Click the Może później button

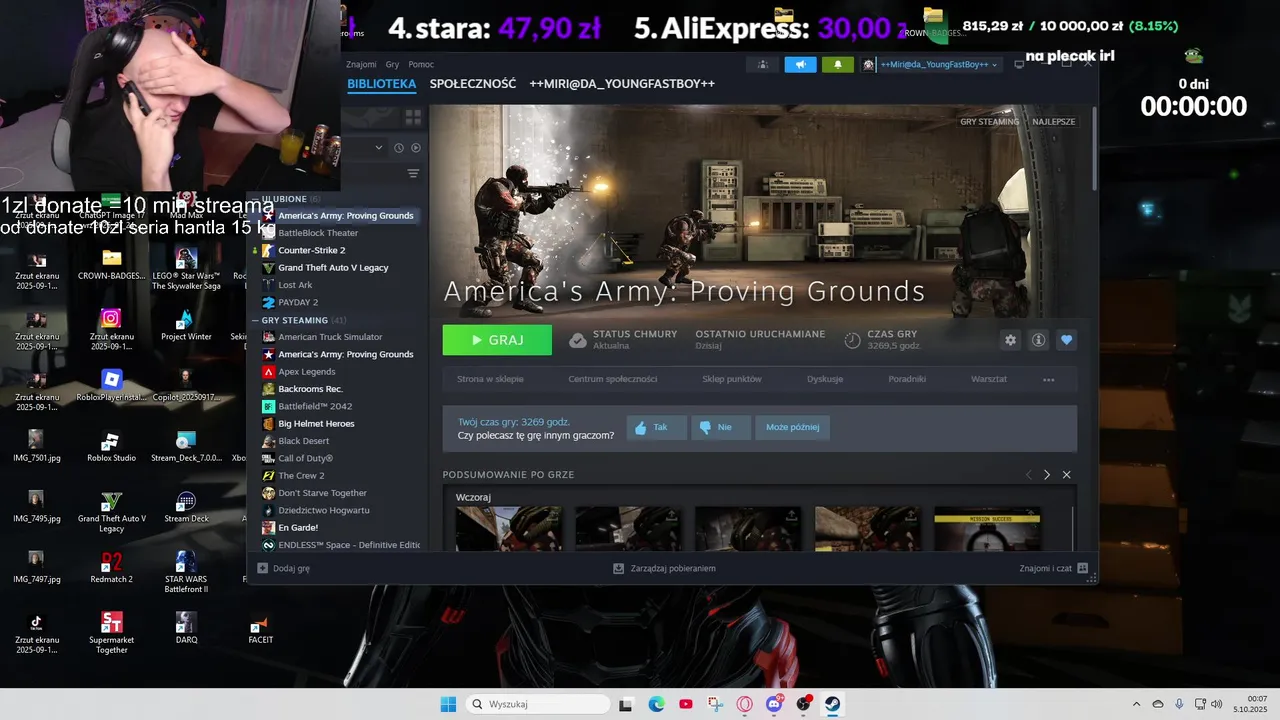coord(792,427)
